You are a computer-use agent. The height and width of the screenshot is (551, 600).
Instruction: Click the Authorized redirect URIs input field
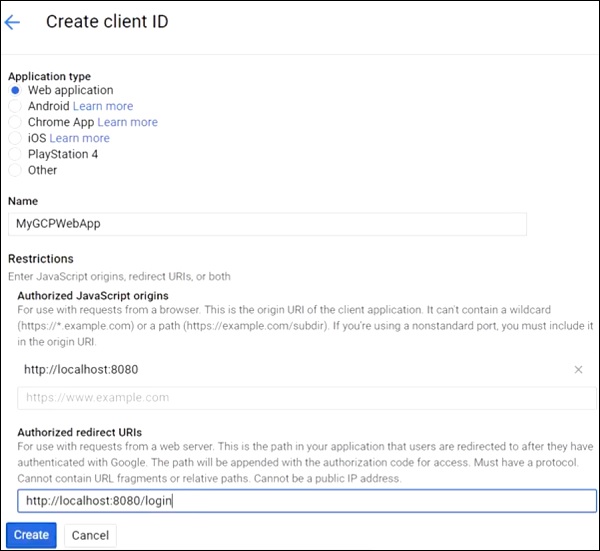(306, 500)
